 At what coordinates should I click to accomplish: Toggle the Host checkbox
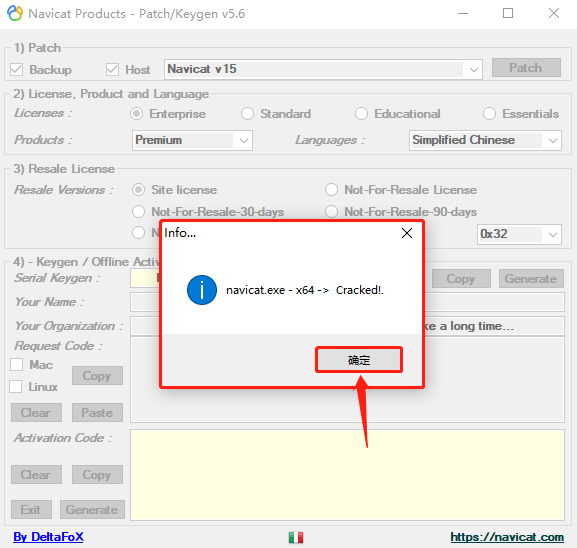(x=112, y=70)
